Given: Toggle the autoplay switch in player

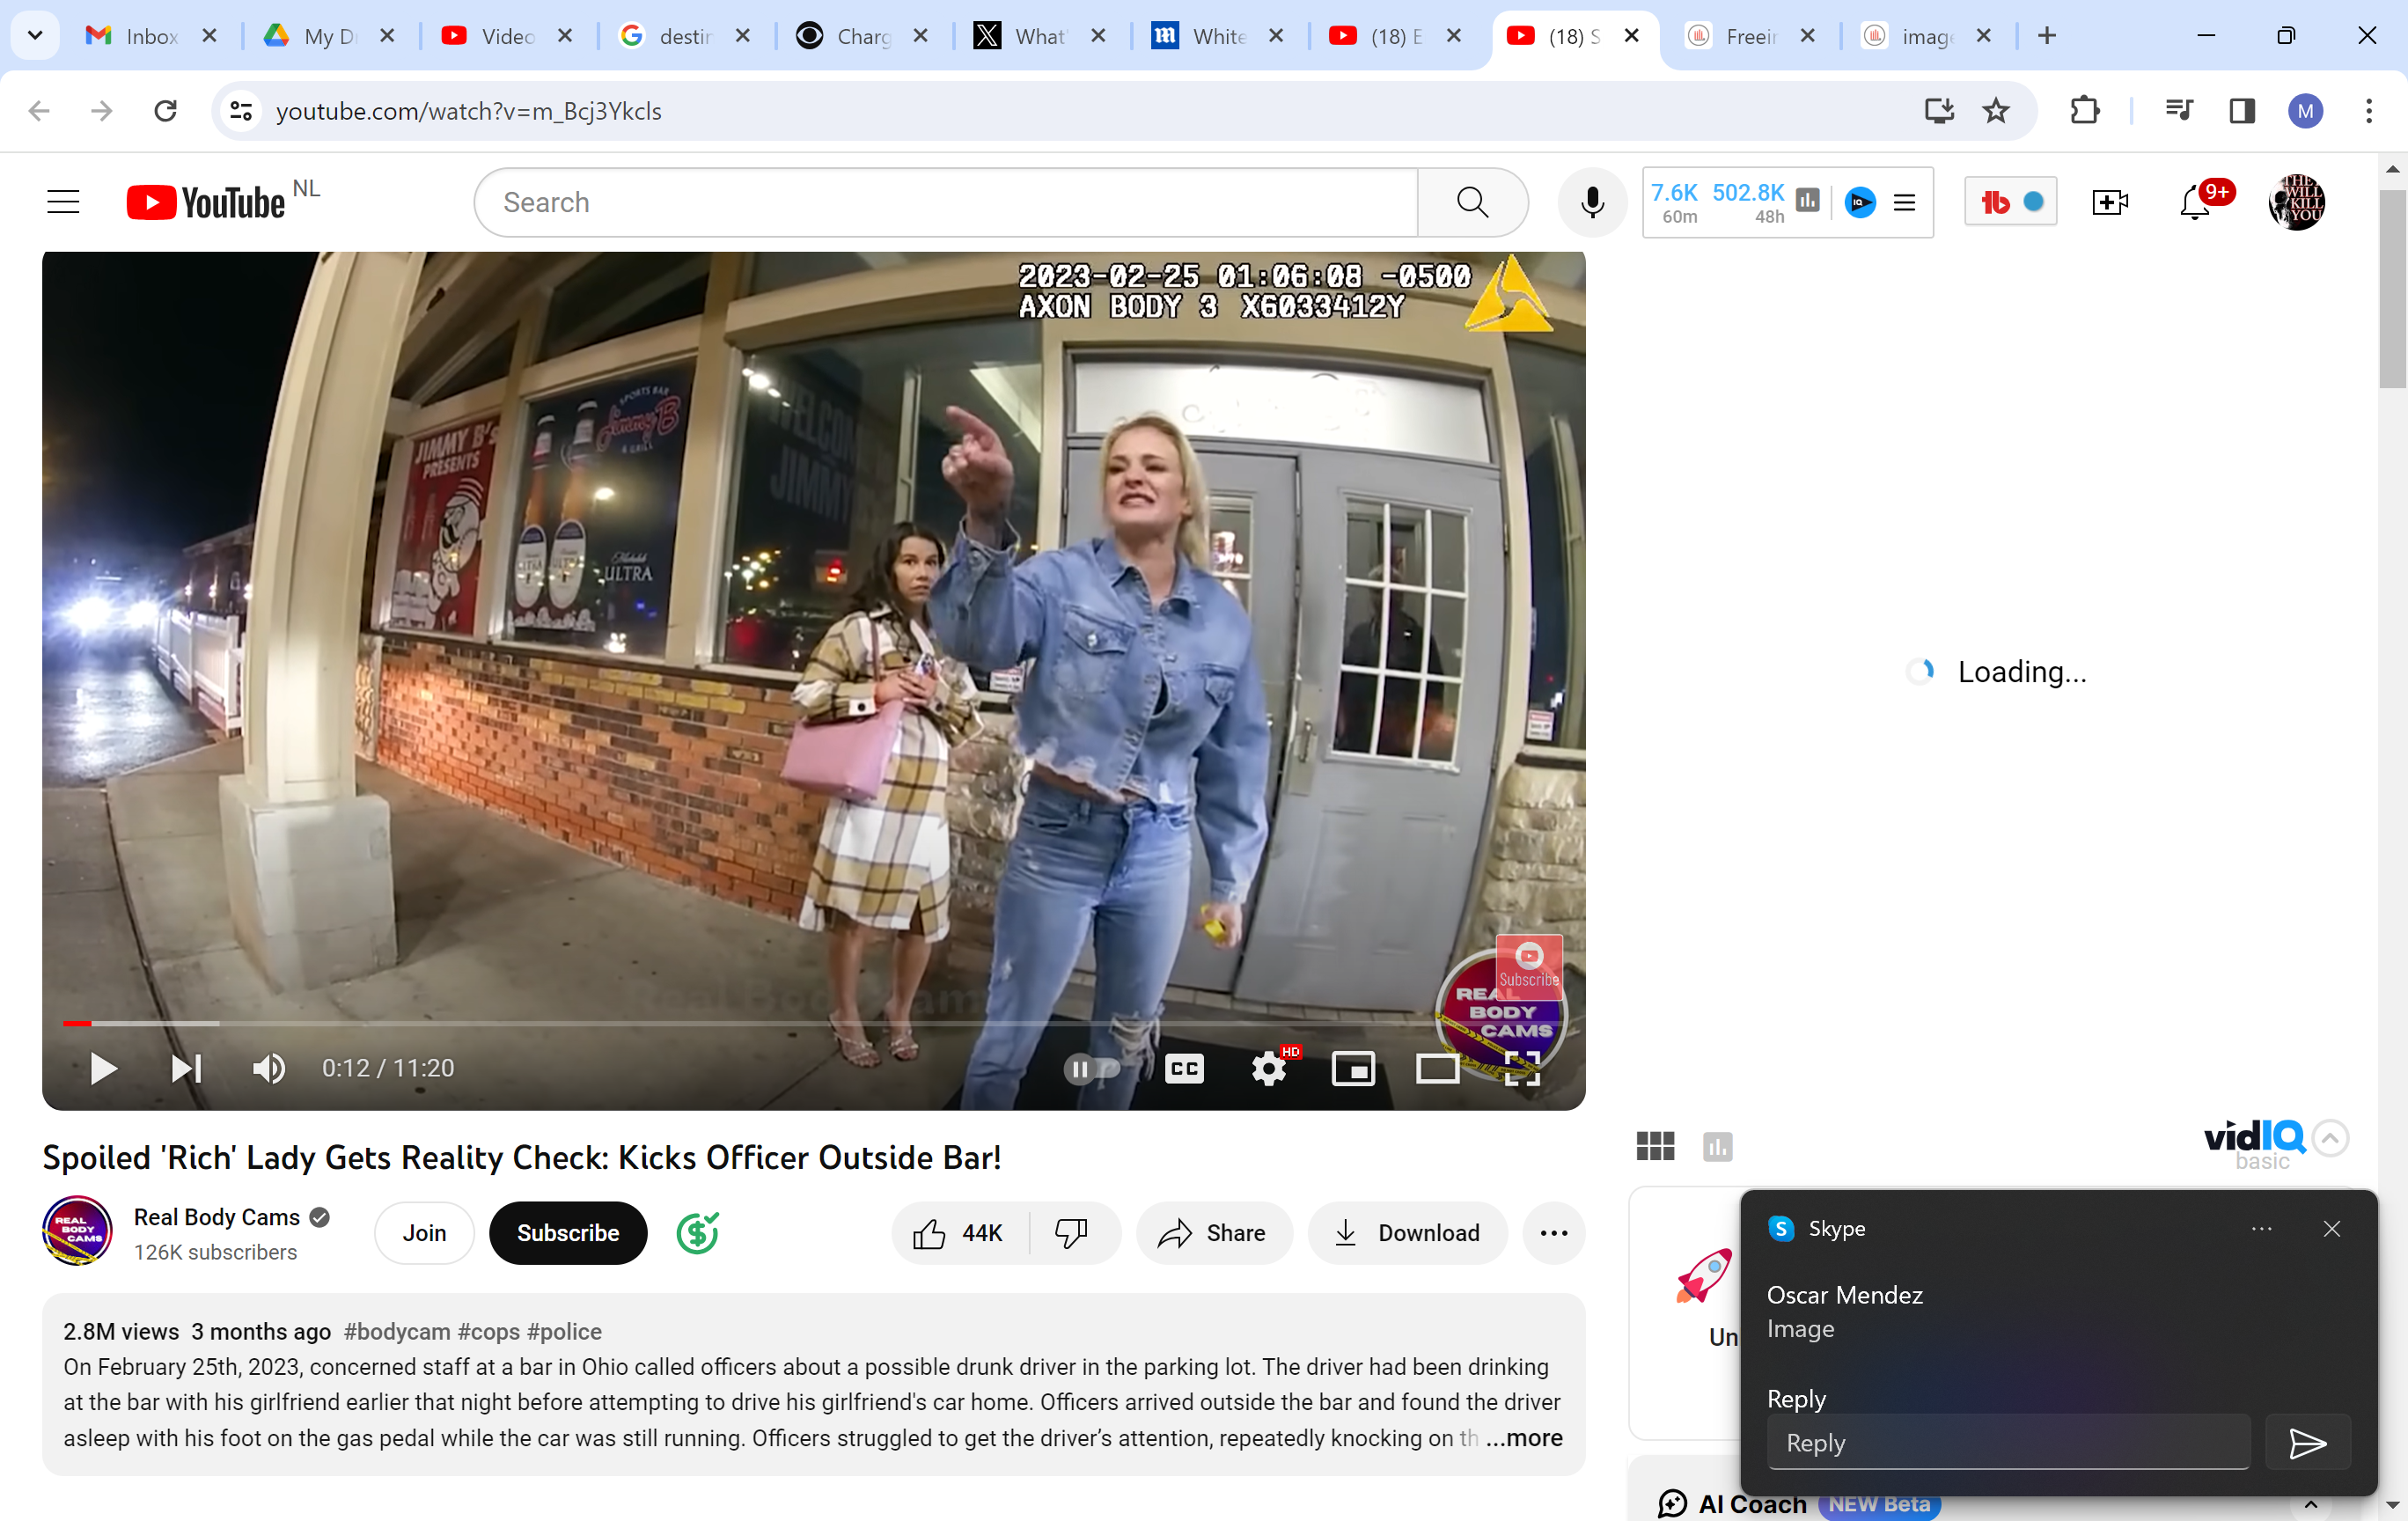Looking at the screenshot, I should 1091,1068.
